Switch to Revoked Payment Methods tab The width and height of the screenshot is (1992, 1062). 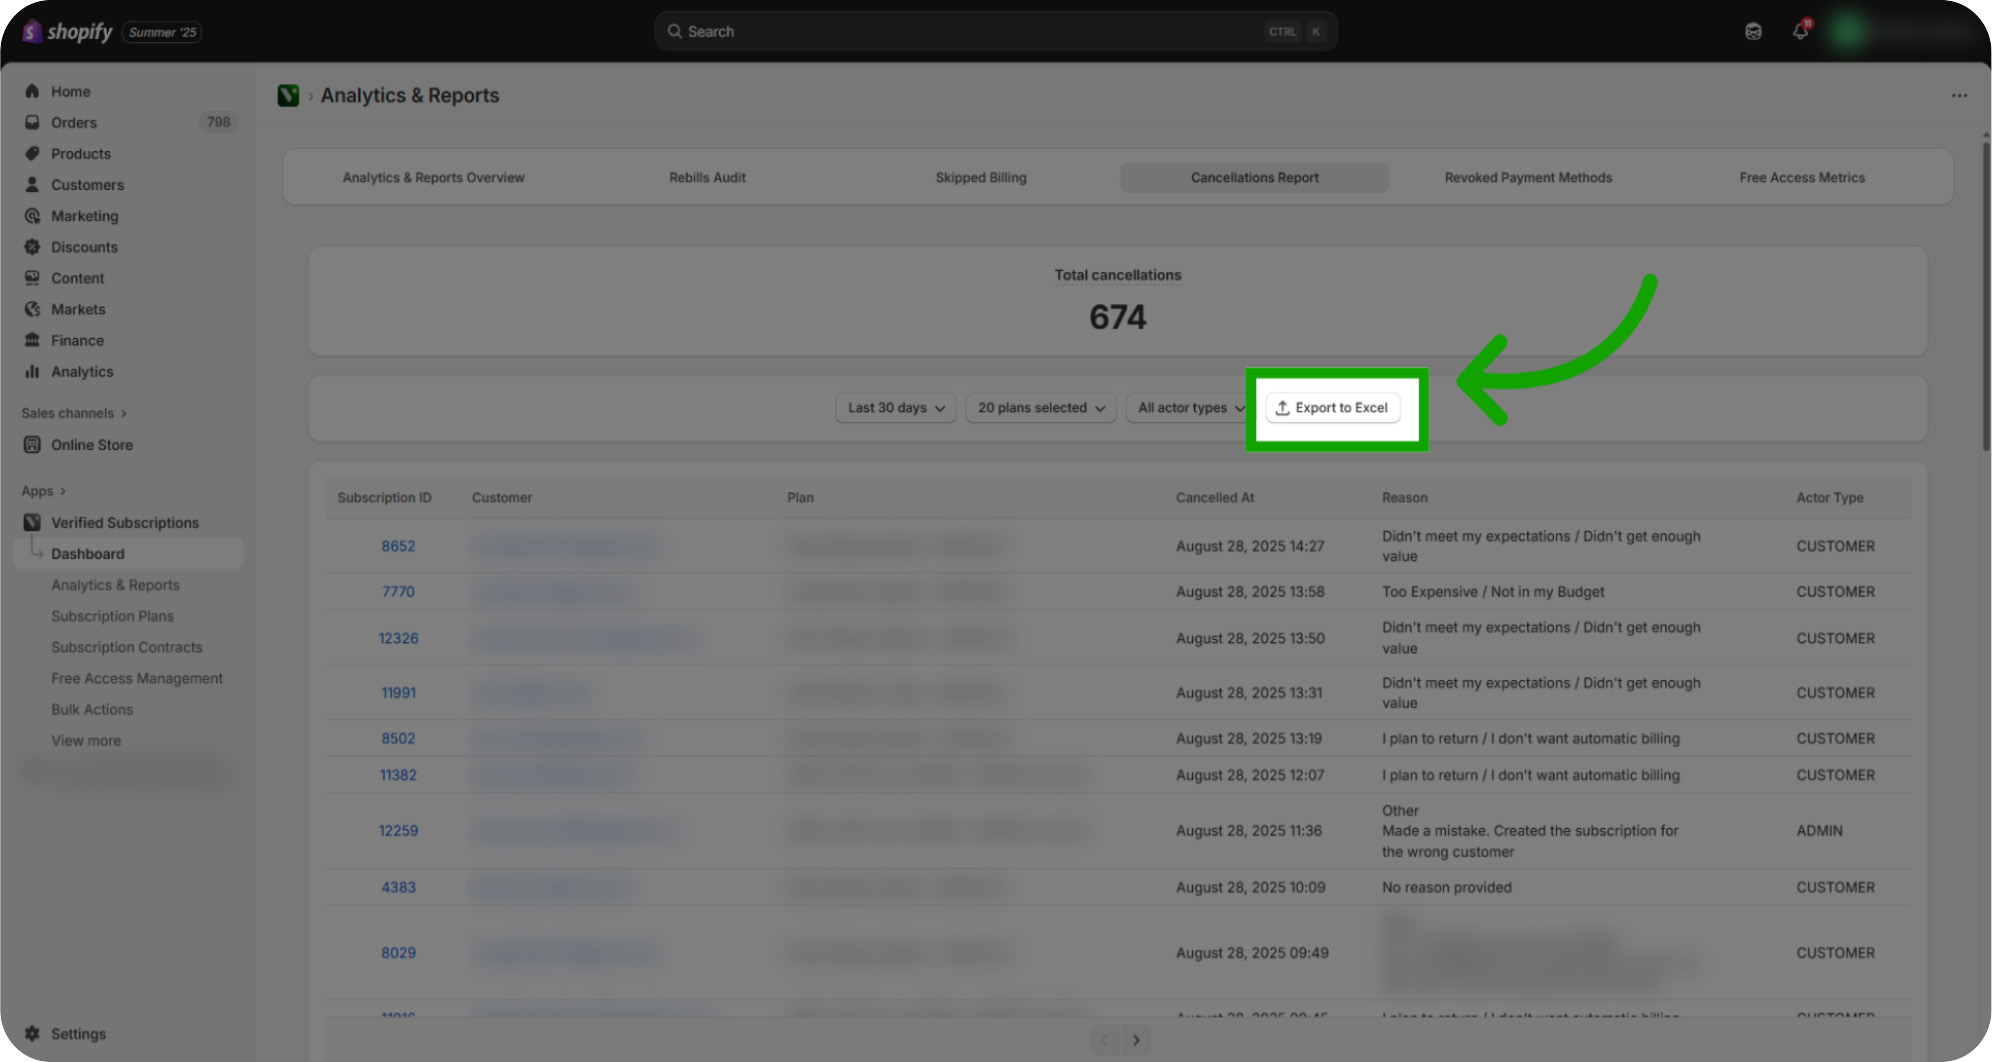click(1528, 177)
